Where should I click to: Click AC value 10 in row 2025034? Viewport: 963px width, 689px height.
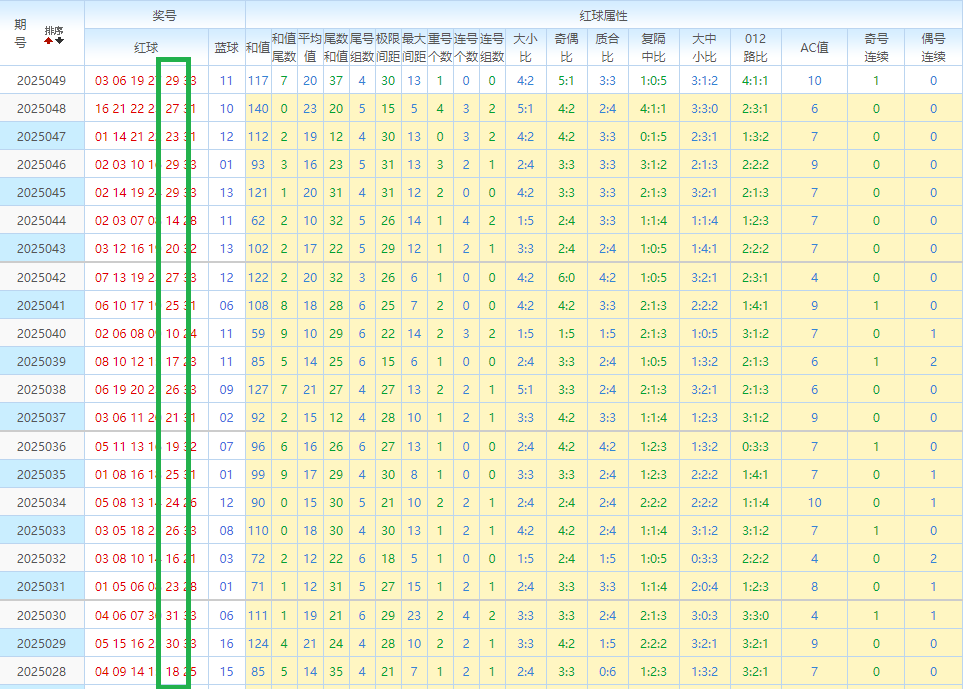814,502
